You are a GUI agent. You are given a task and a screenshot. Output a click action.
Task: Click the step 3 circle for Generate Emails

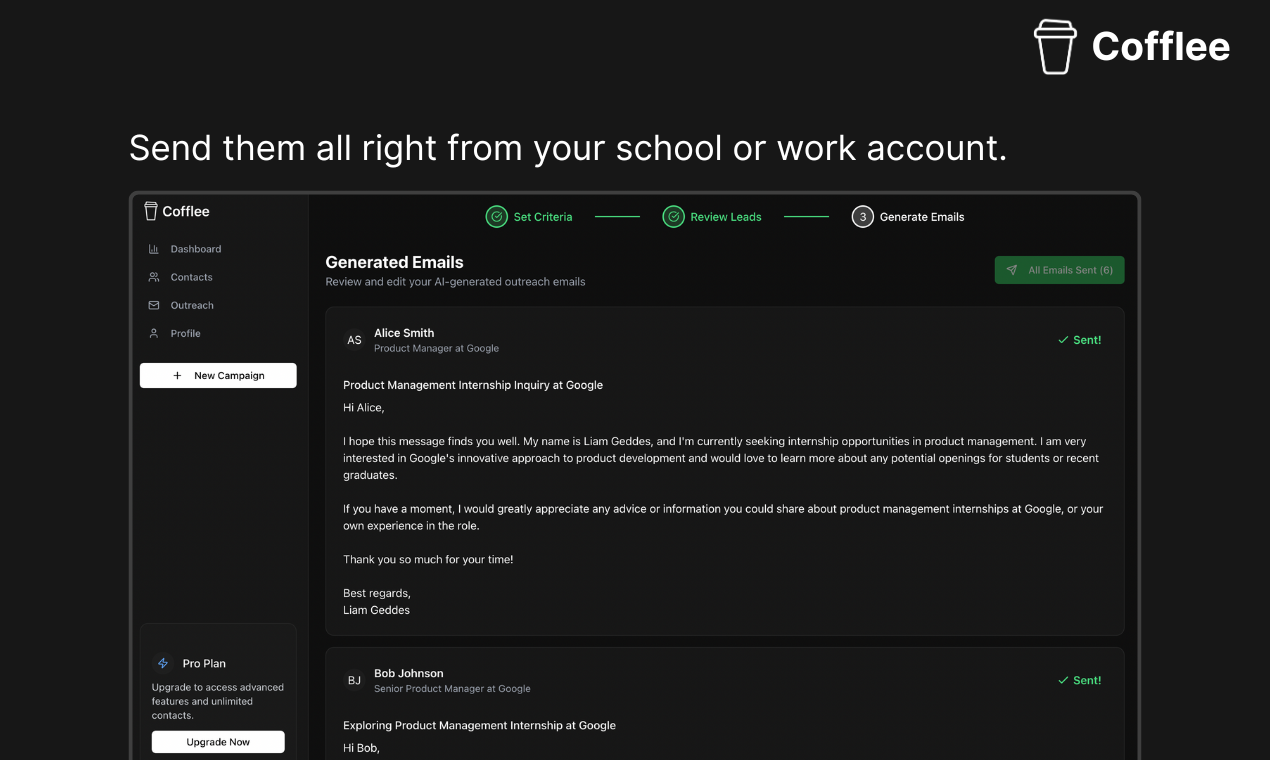862,217
